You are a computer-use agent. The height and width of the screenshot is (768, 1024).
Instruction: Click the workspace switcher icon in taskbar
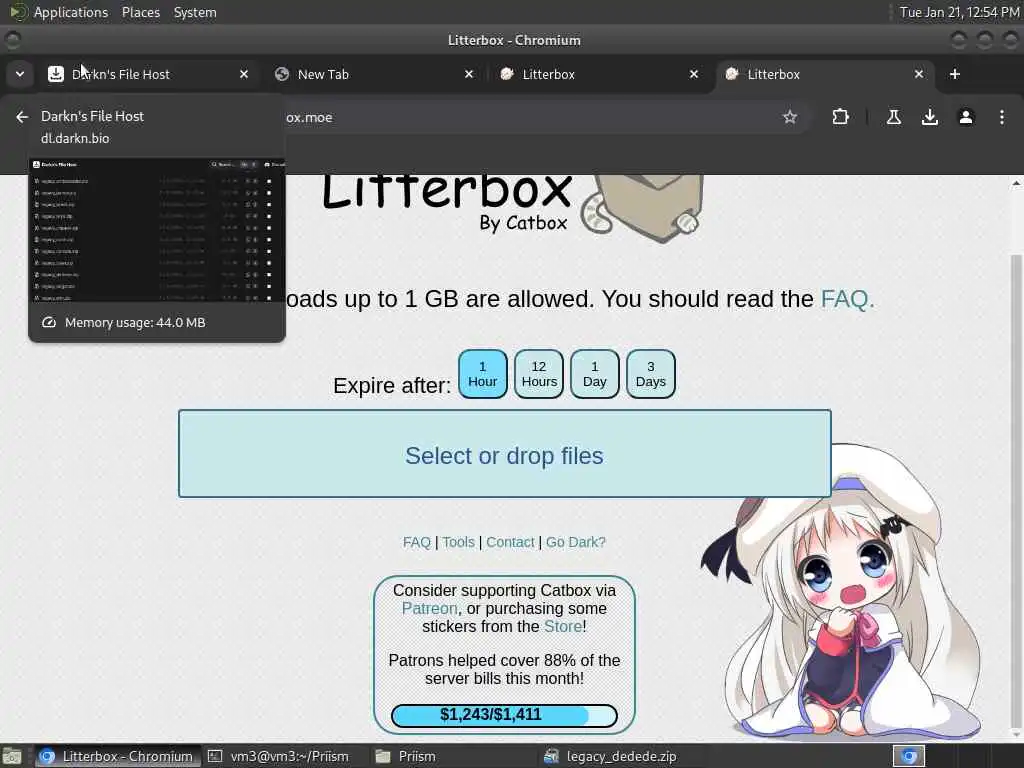click(909, 756)
